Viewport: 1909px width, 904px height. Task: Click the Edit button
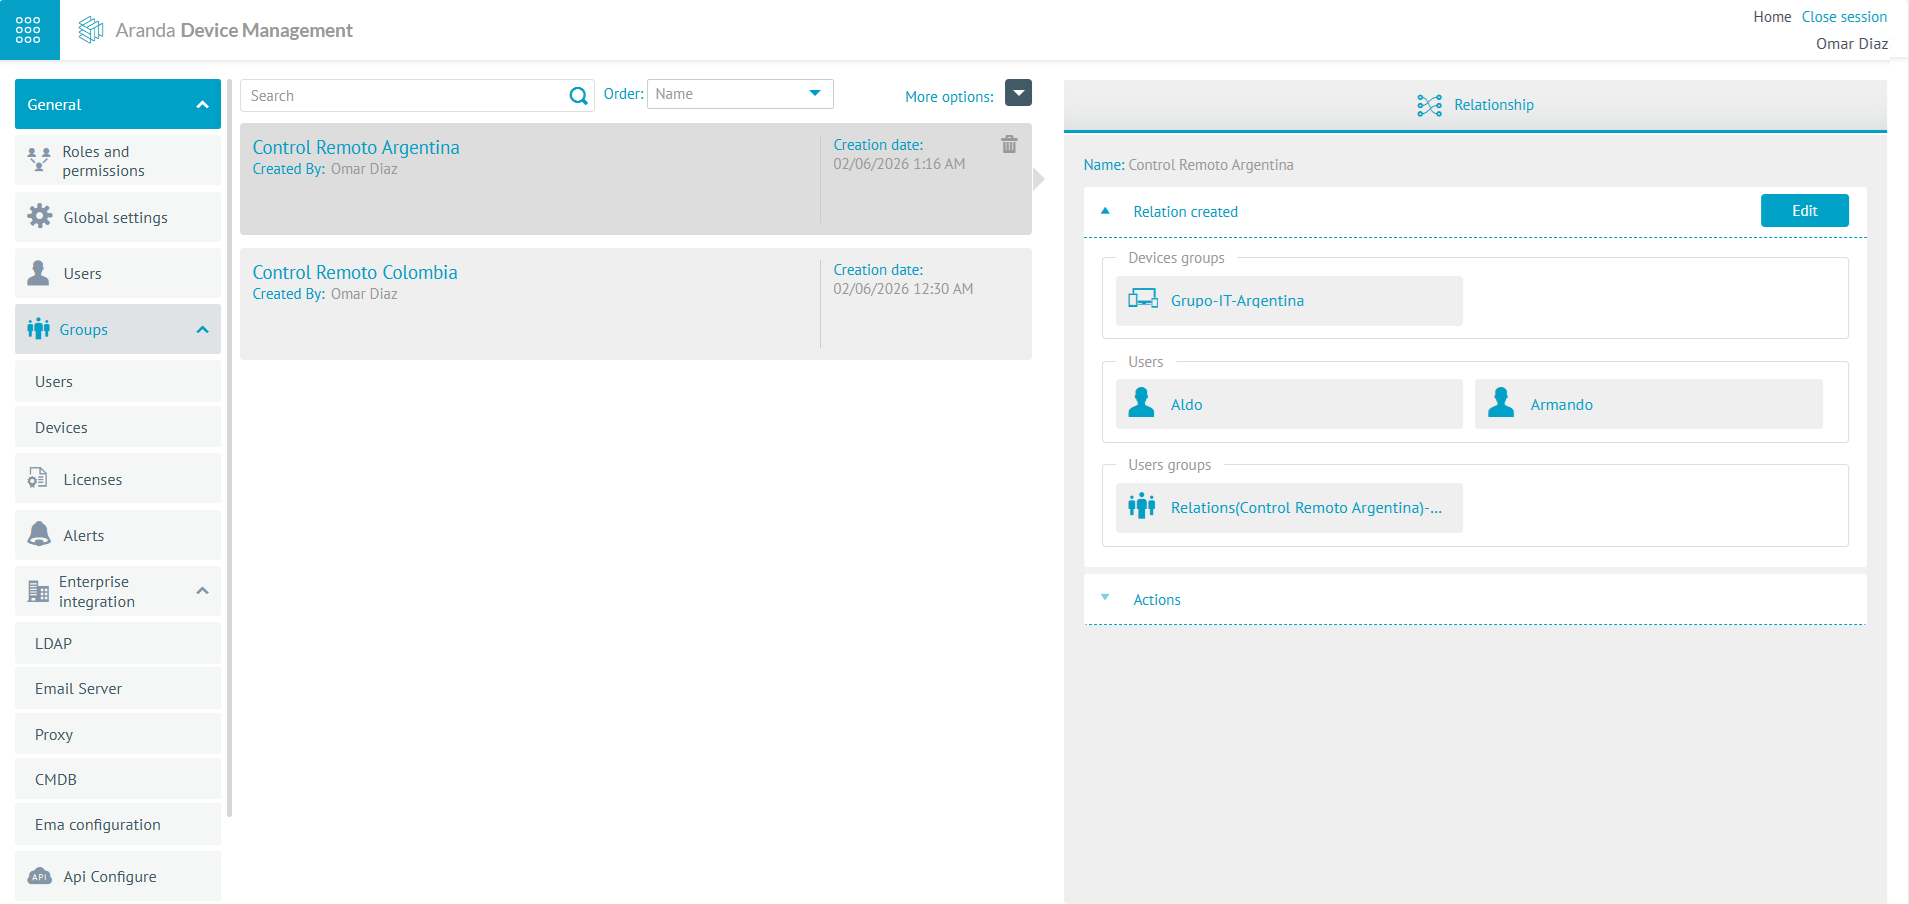point(1803,211)
